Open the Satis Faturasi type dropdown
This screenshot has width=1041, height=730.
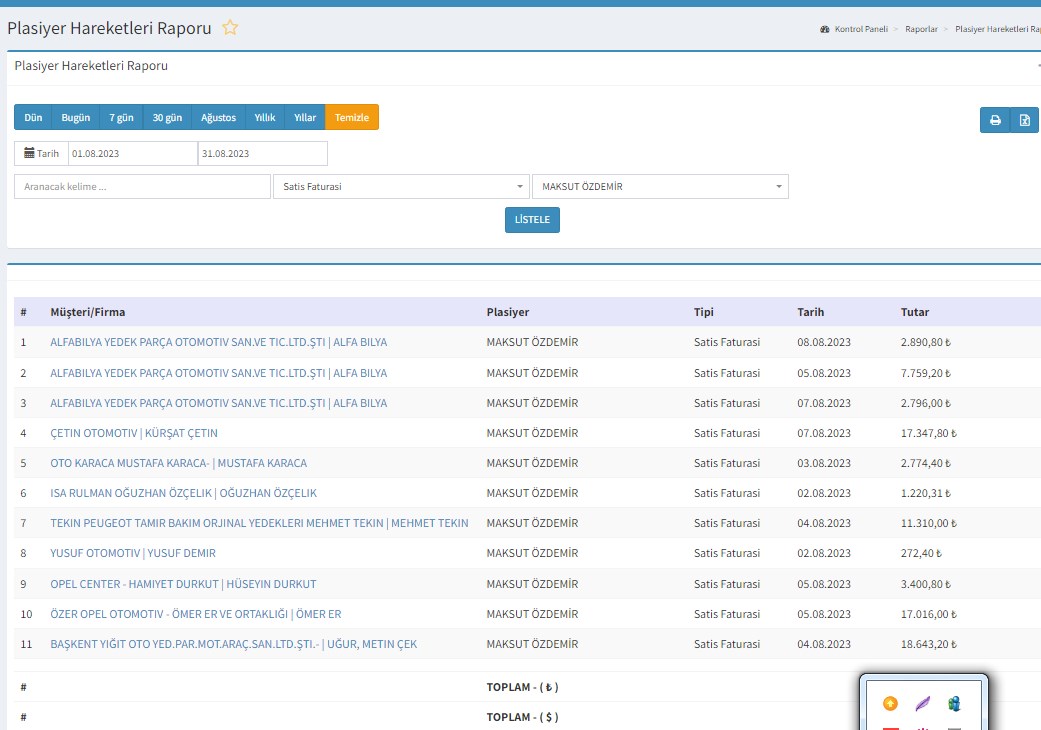tap(401, 187)
